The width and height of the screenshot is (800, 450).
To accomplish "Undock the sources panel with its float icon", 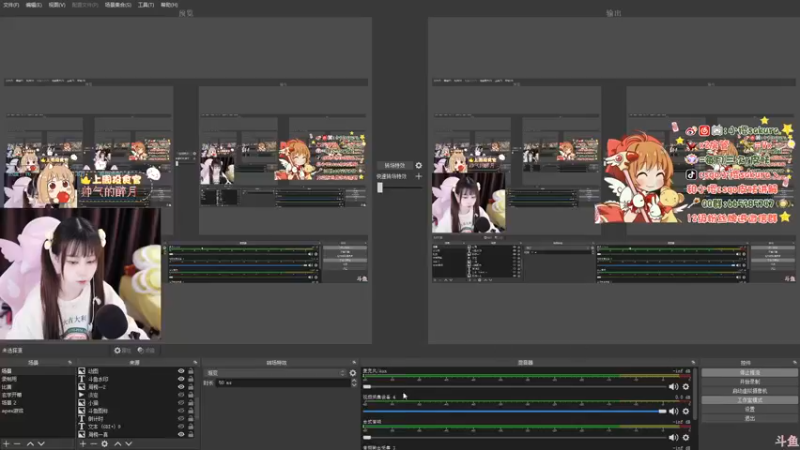I will tap(195, 363).
